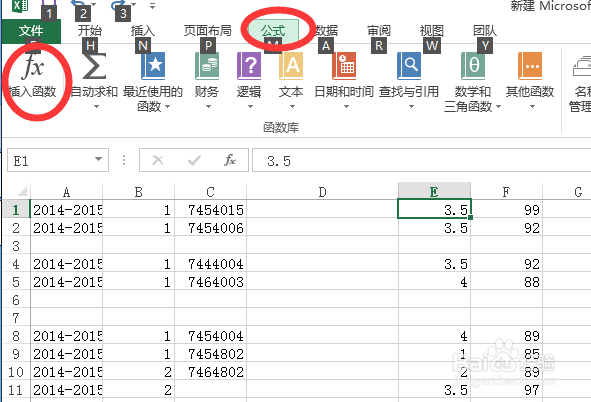Open the Financial functions book icon

207,66
